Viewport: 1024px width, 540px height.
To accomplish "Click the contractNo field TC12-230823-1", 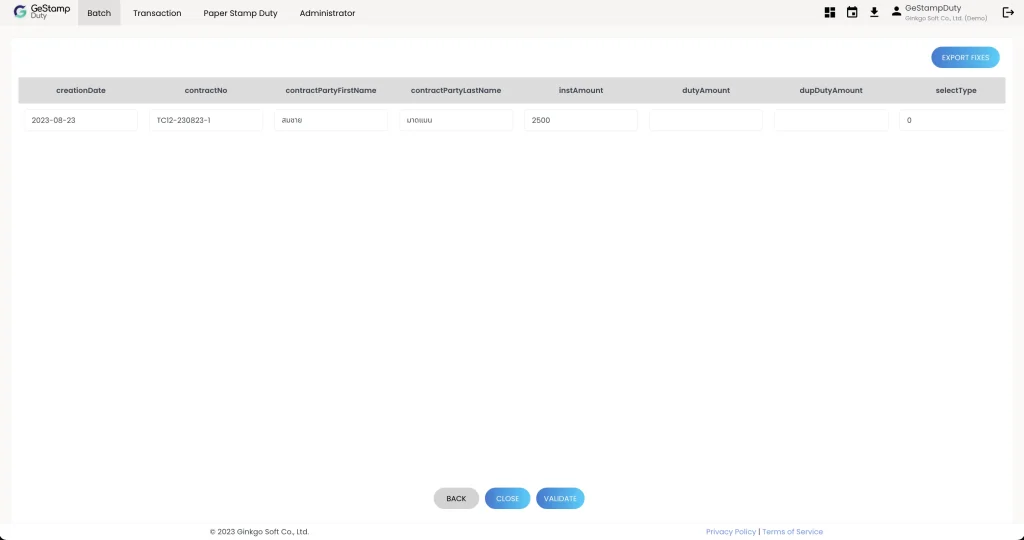I will [205, 120].
